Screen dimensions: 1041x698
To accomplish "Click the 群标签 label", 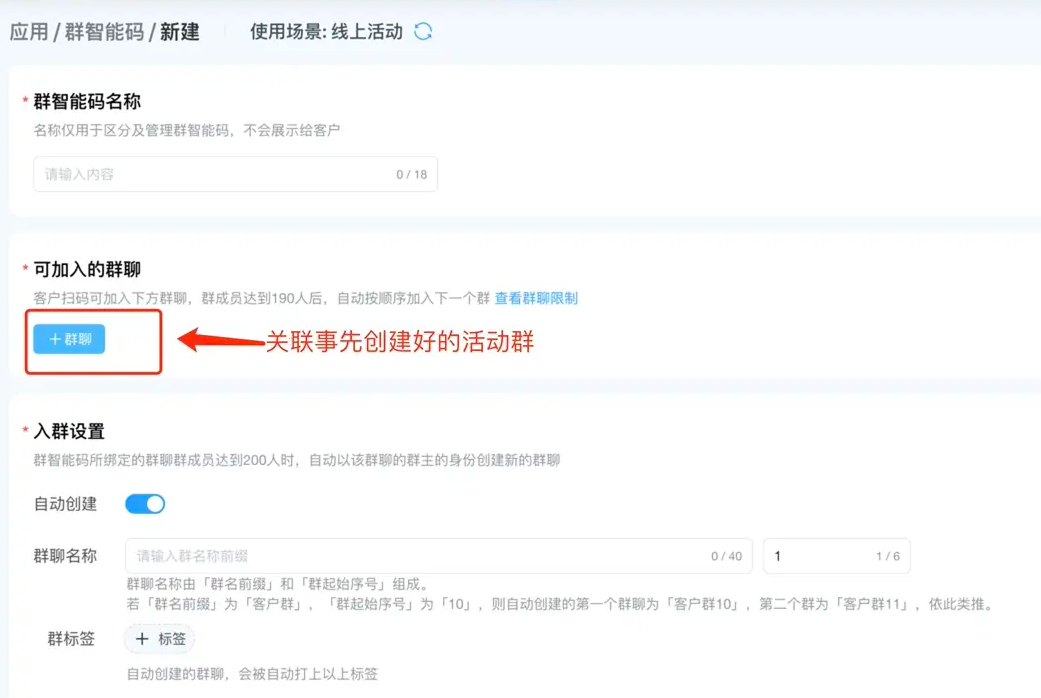I will coord(71,639).
